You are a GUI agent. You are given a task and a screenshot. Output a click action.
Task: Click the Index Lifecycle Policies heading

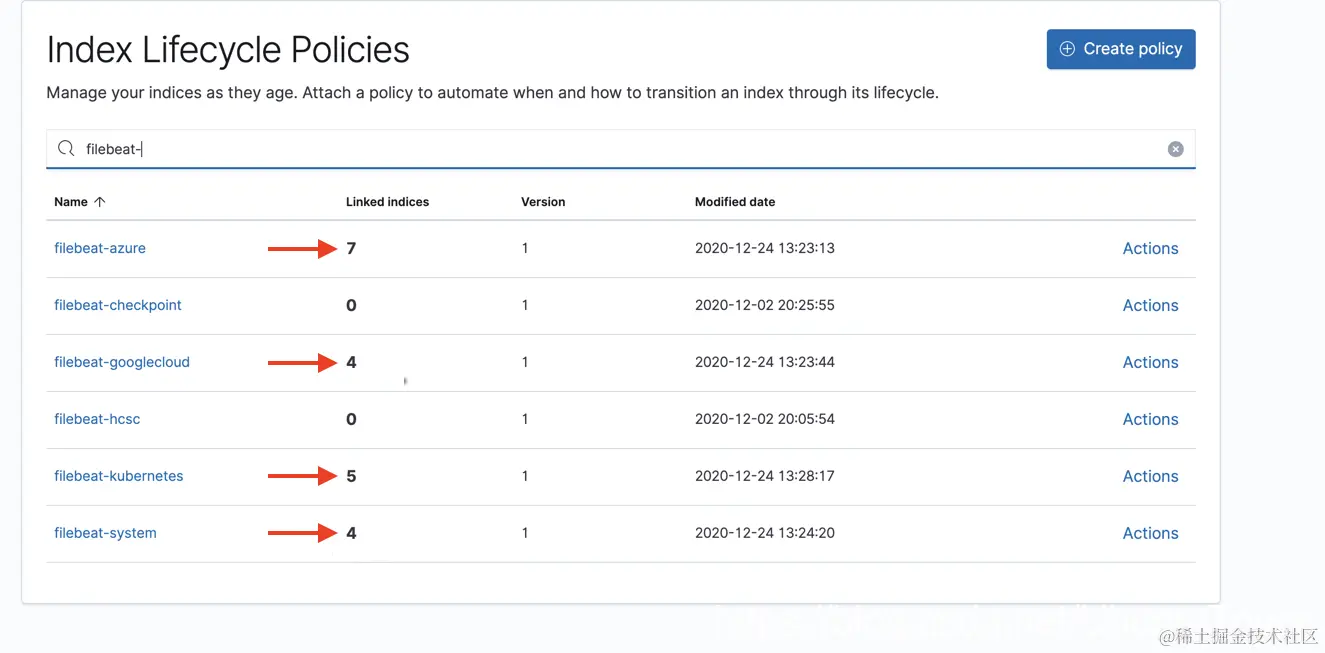tap(228, 50)
